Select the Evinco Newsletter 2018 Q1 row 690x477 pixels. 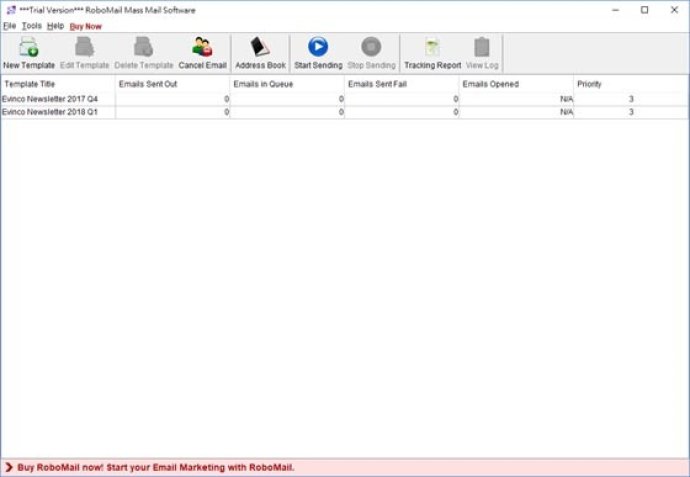(x=345, y=112)
